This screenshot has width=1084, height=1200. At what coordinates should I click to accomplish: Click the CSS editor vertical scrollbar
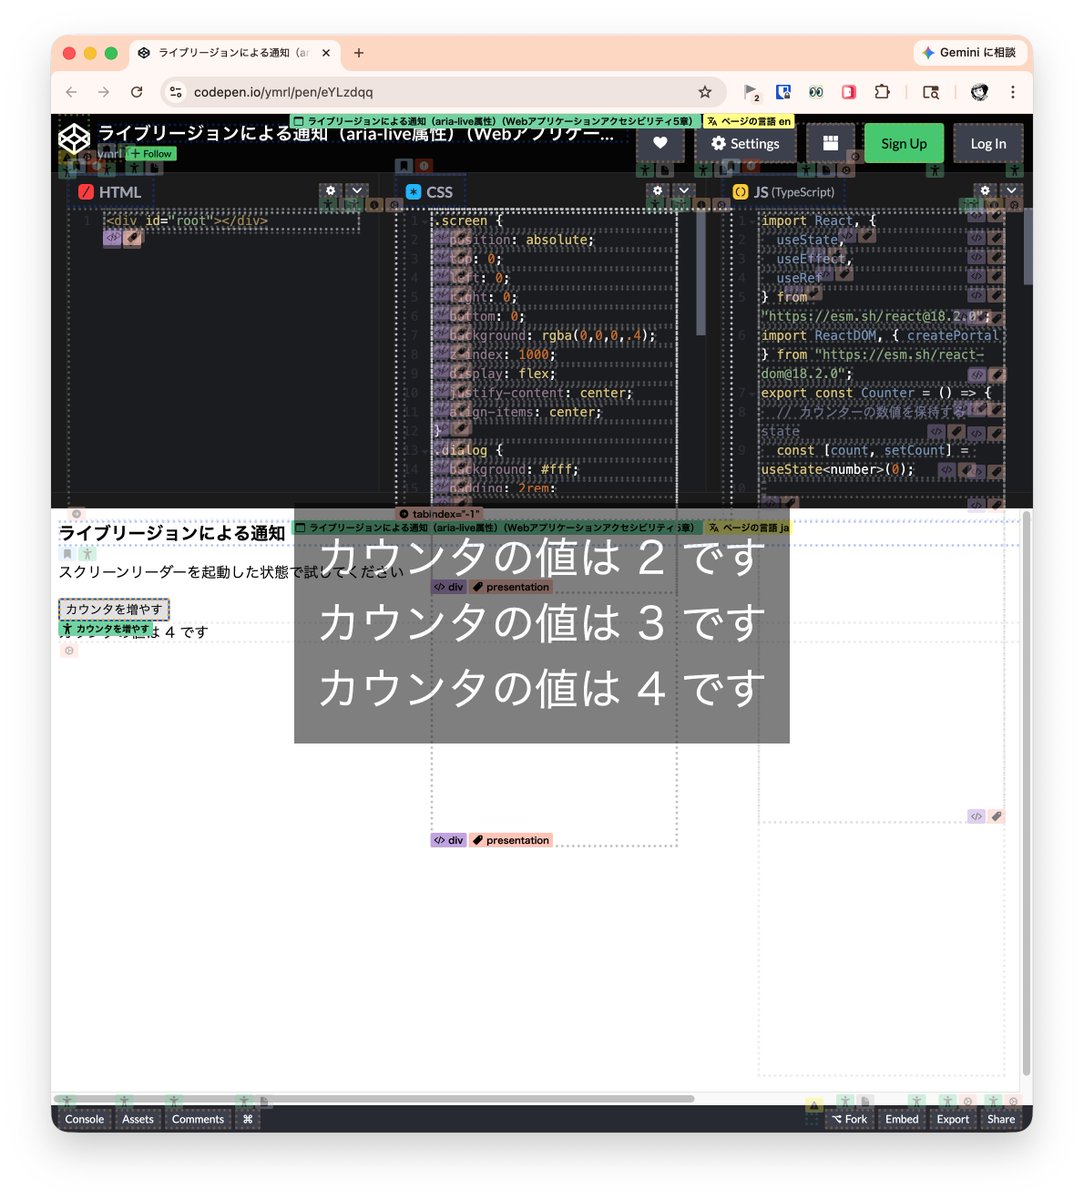[x=701, y=272]
